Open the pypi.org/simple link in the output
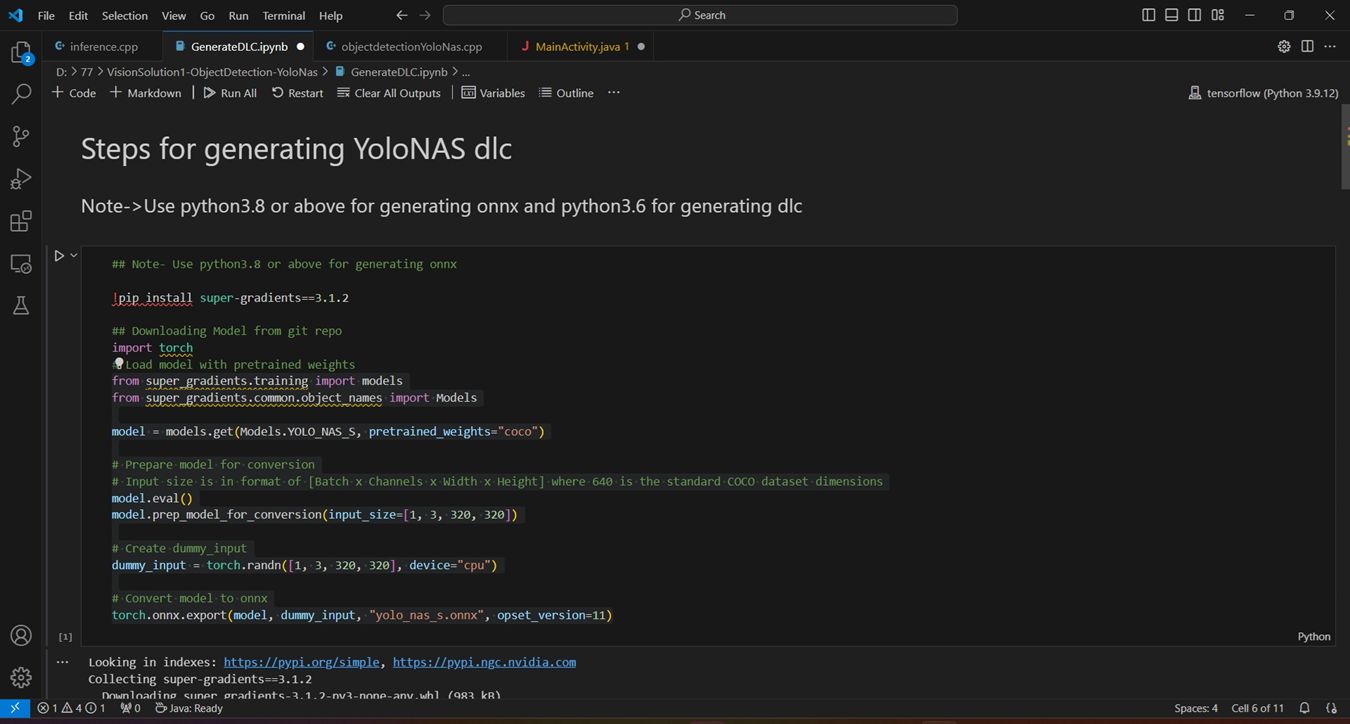 click(x=302, y=661)
